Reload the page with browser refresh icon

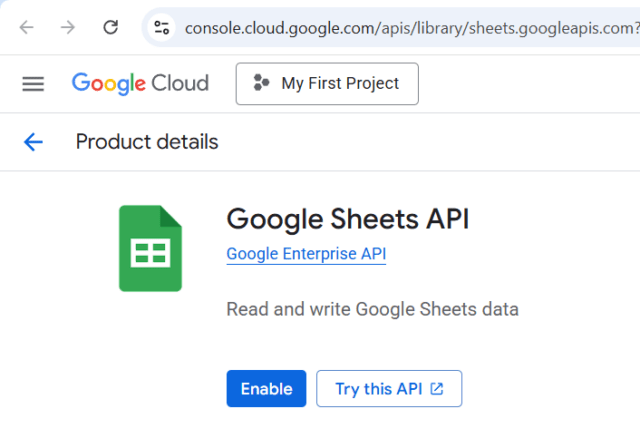pos(111,27)
